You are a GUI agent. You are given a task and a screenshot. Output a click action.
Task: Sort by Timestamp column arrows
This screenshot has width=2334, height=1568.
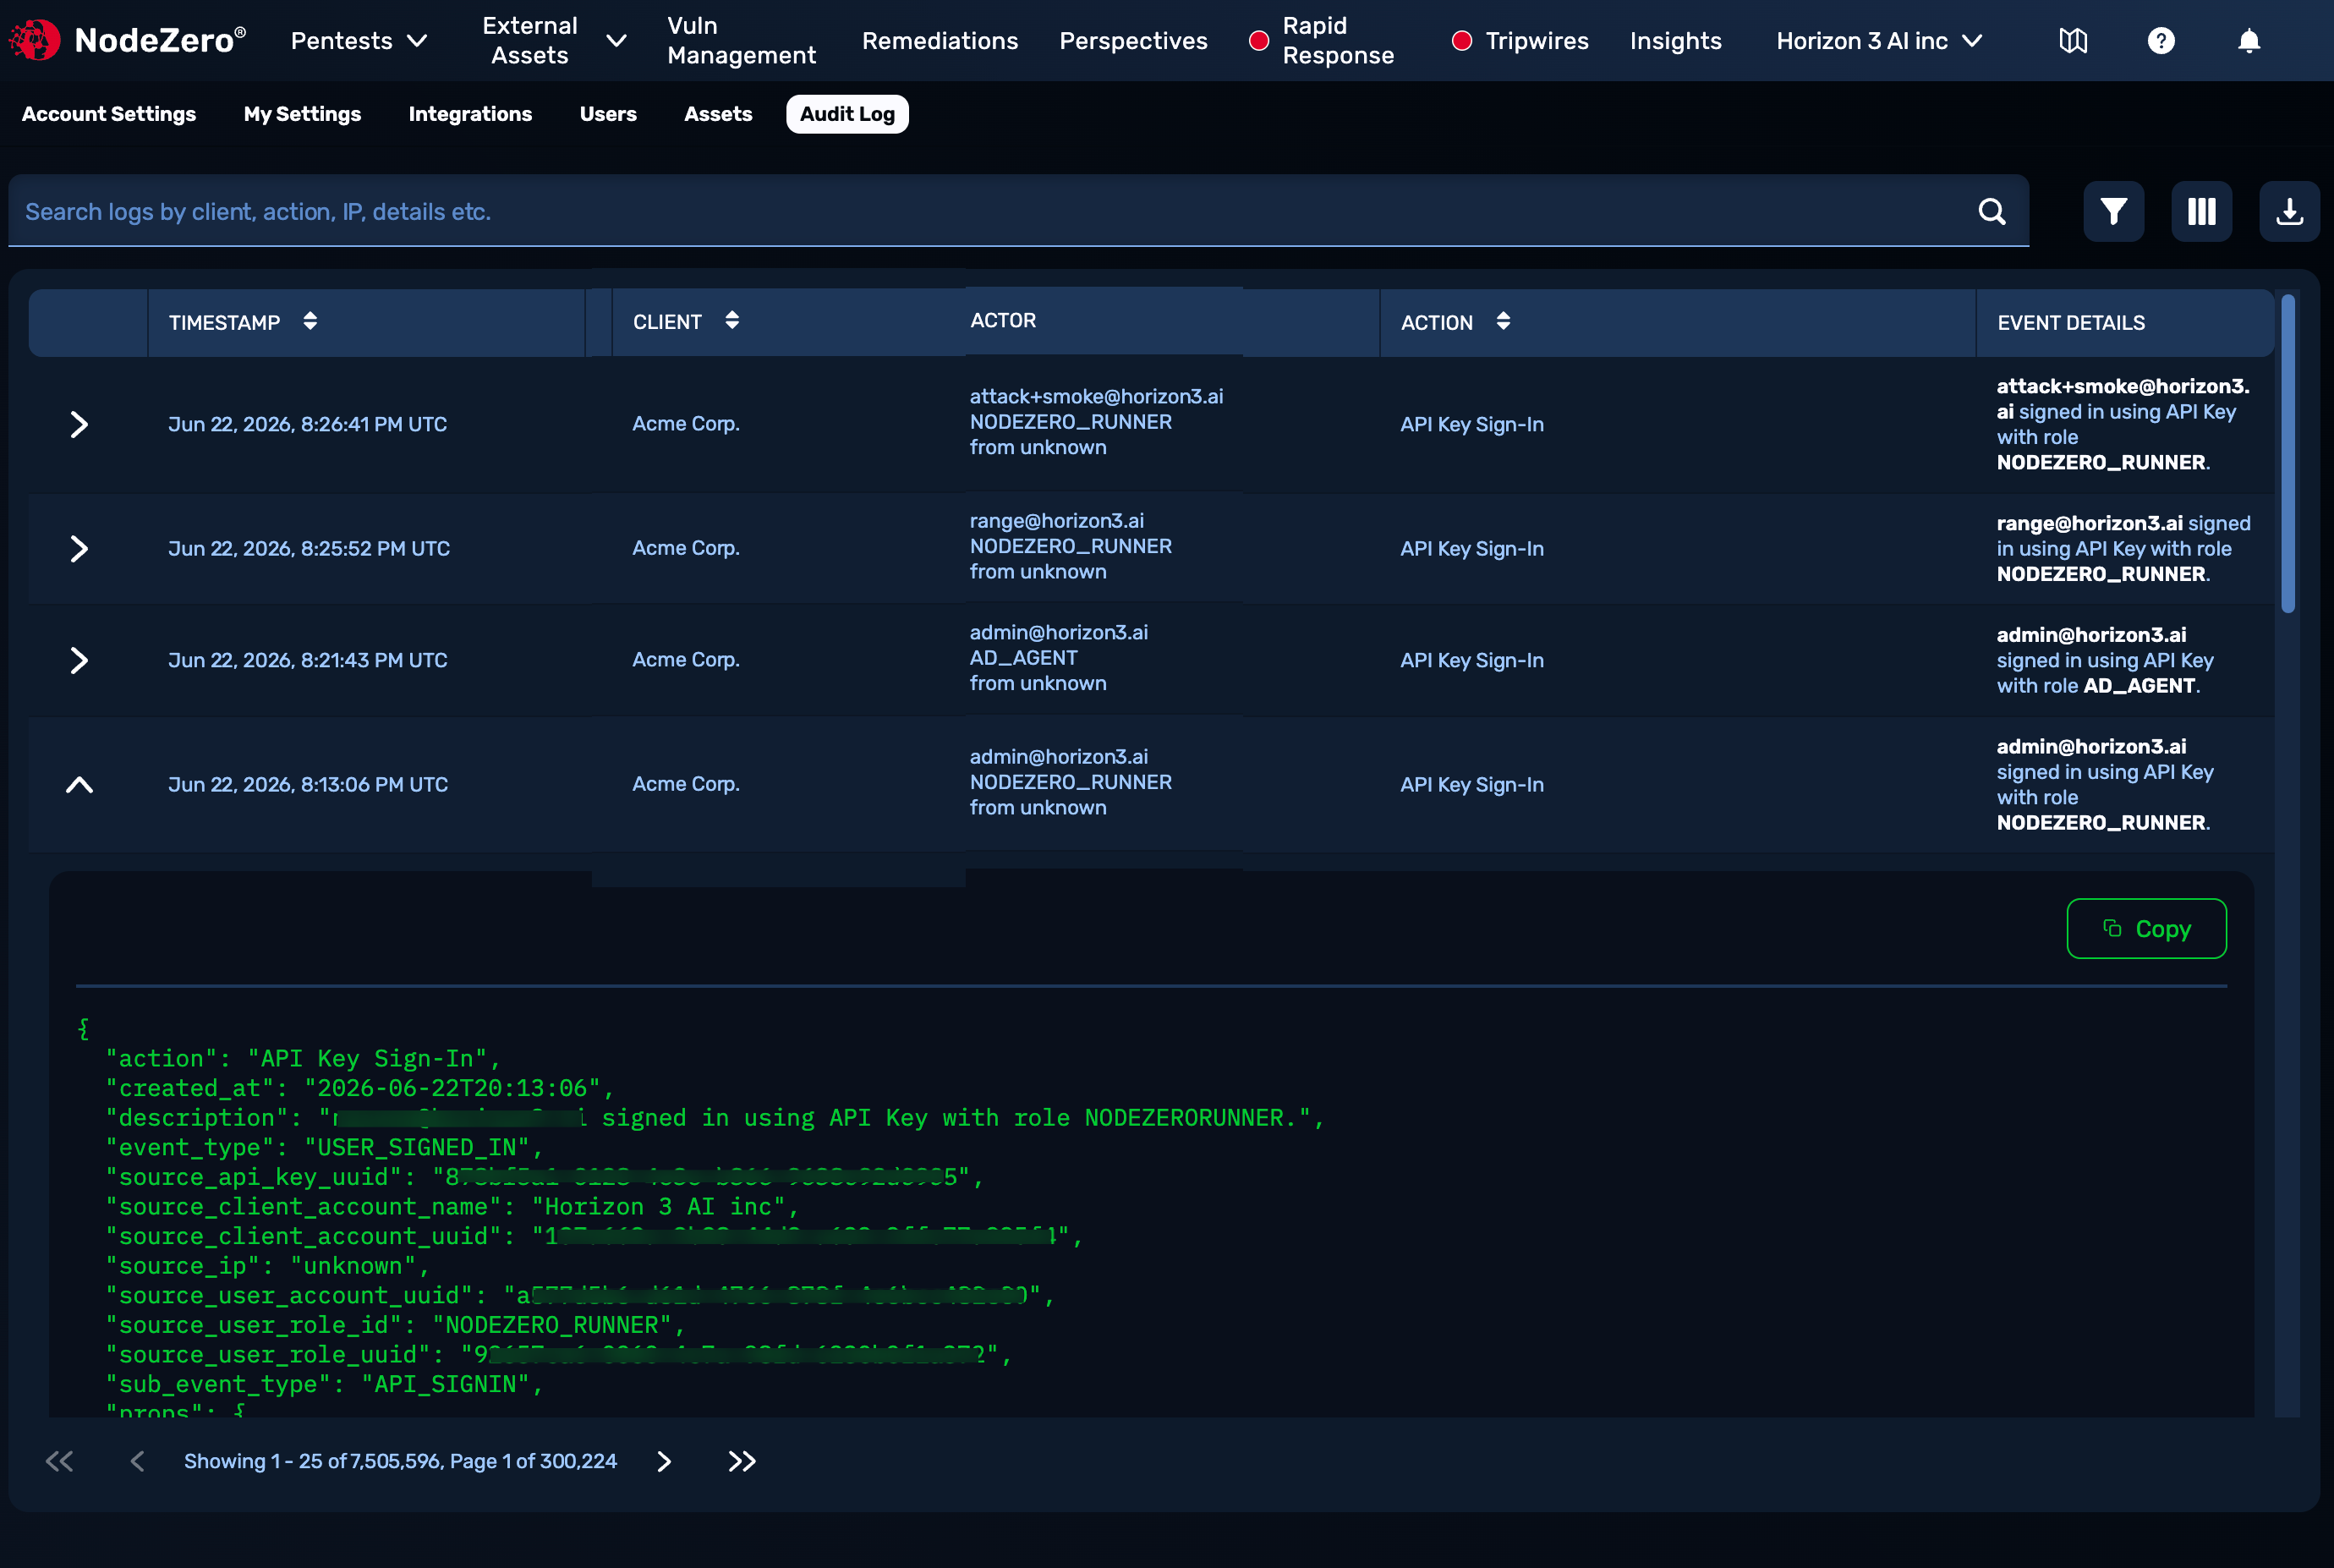310,321
